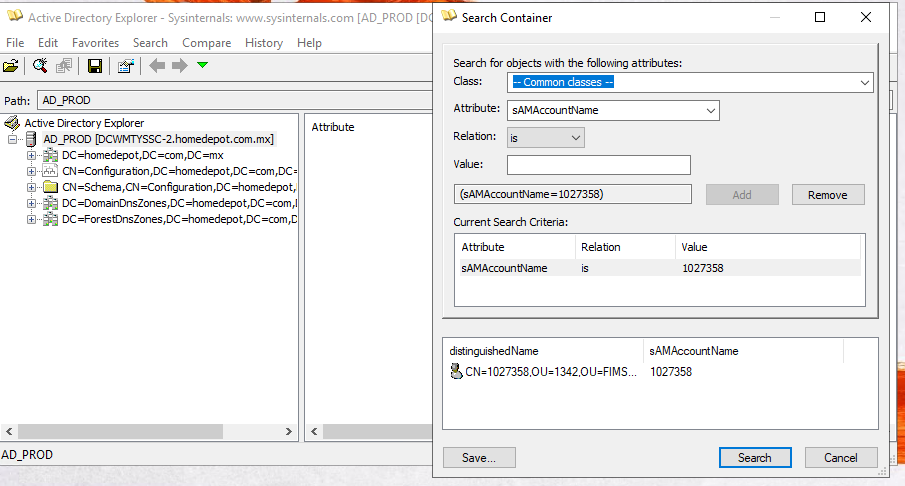Click the CN=Schema folder icon
The height and width of the screenshot is (486, 905).
click(51, 187)
